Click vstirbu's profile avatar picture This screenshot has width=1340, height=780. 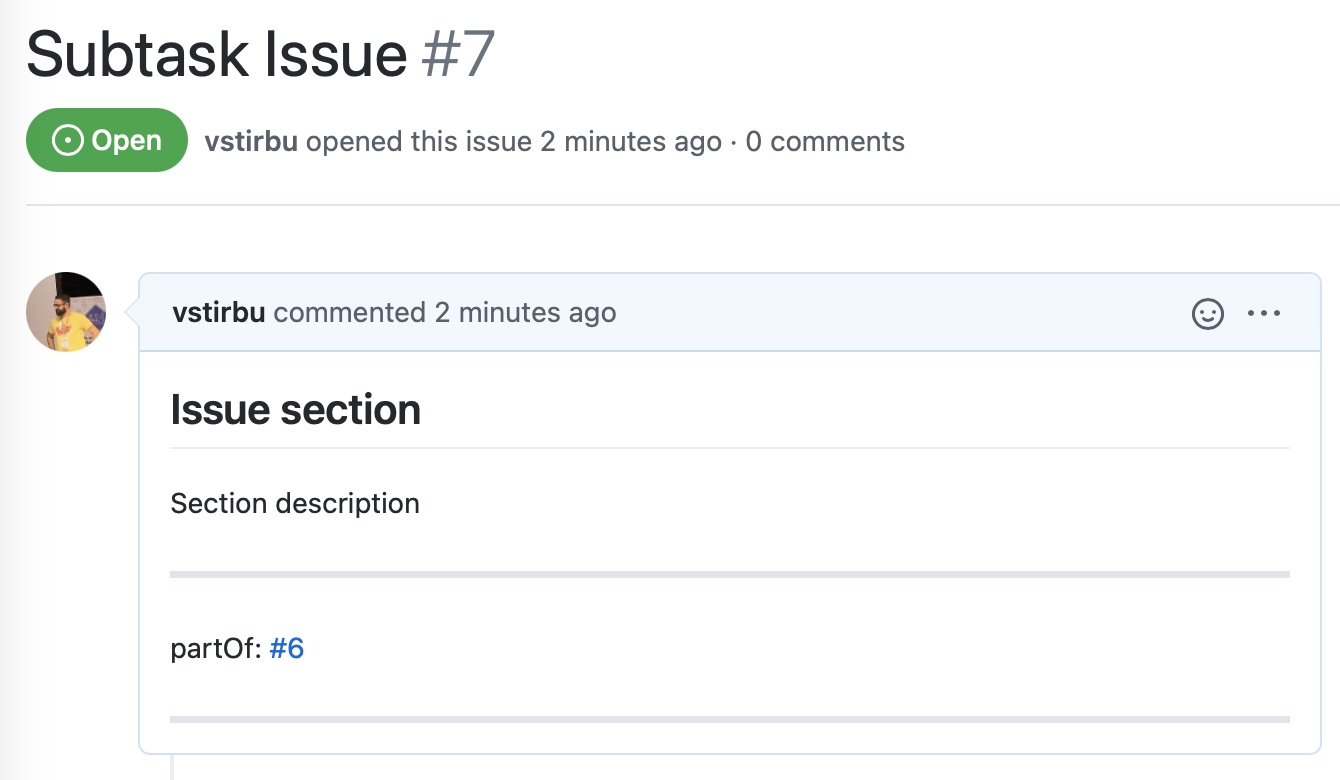coord(66,312)
